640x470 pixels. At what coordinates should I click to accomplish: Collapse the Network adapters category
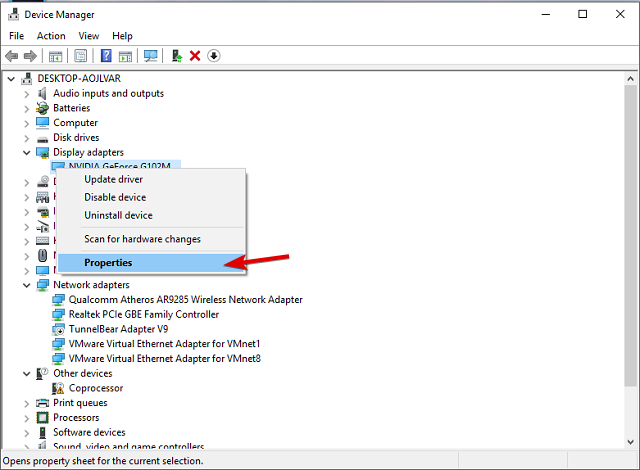(27, 285)
